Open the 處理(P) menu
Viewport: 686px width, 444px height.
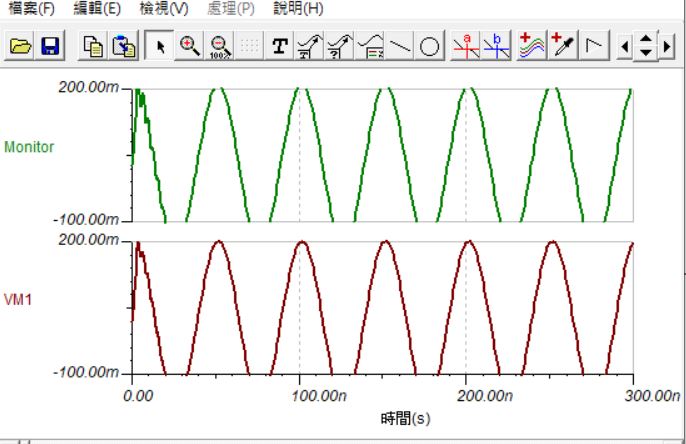pyautogui.click(x=231, y=8)
